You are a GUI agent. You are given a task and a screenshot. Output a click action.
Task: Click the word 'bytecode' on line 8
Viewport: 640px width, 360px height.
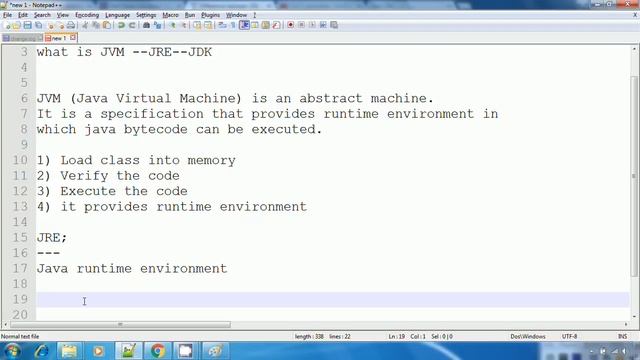pyautogui.click(x=156, y=129)
